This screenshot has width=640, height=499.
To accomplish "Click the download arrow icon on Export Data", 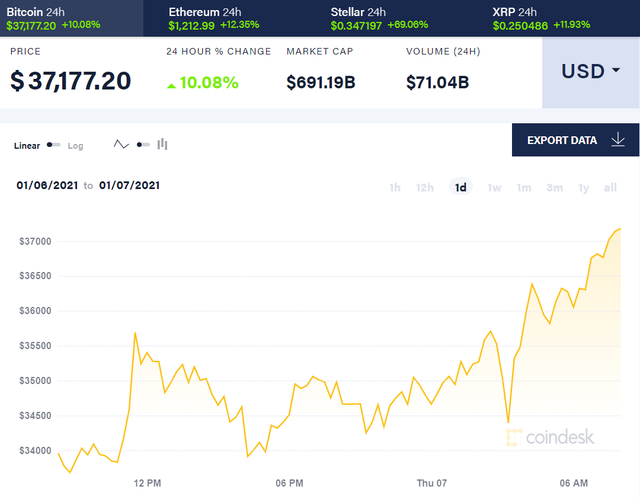I will [x=618, y=140].
